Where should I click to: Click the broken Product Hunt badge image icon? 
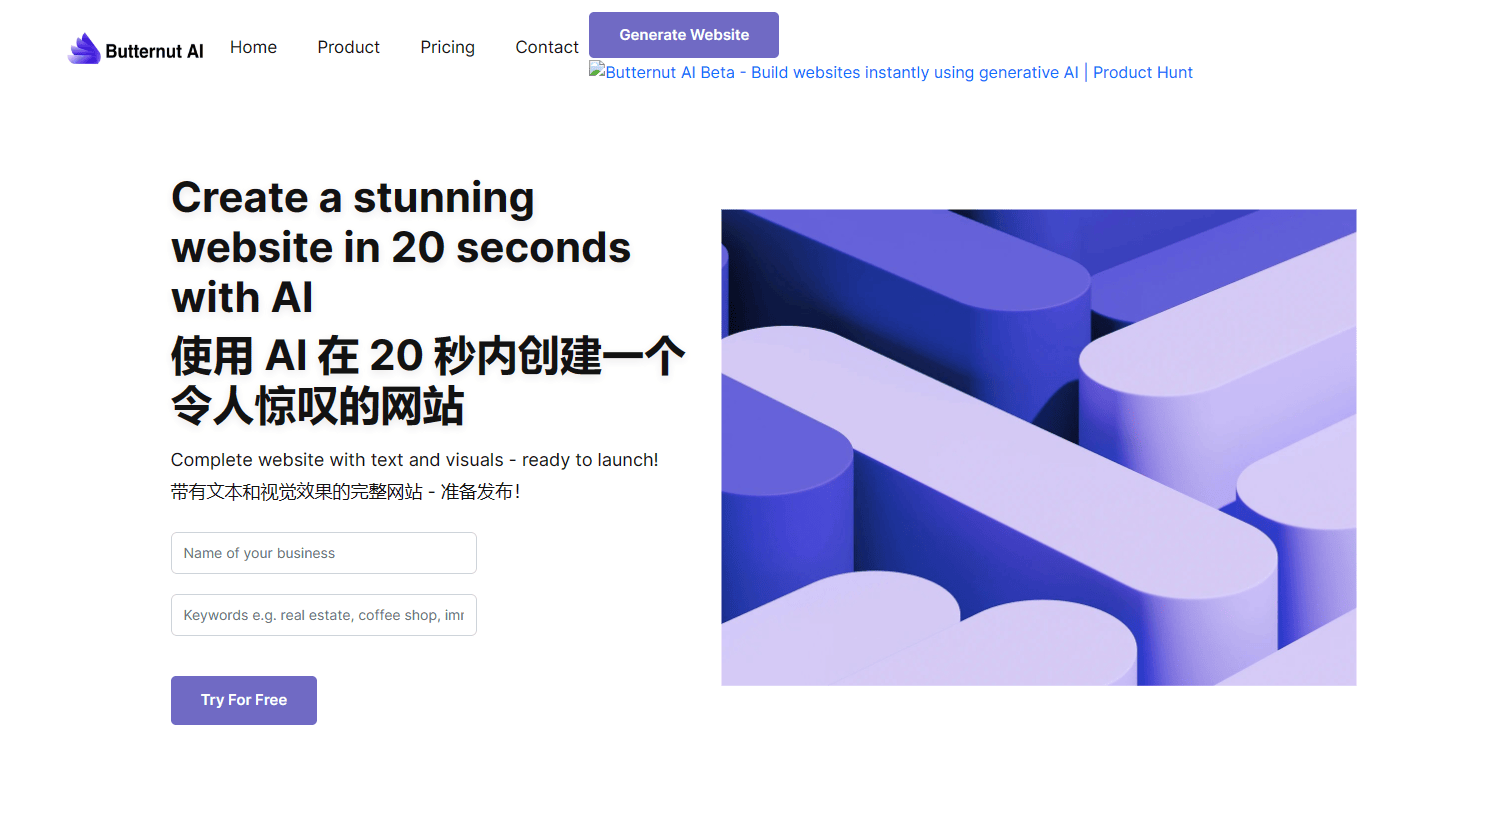tap(597, 70)
